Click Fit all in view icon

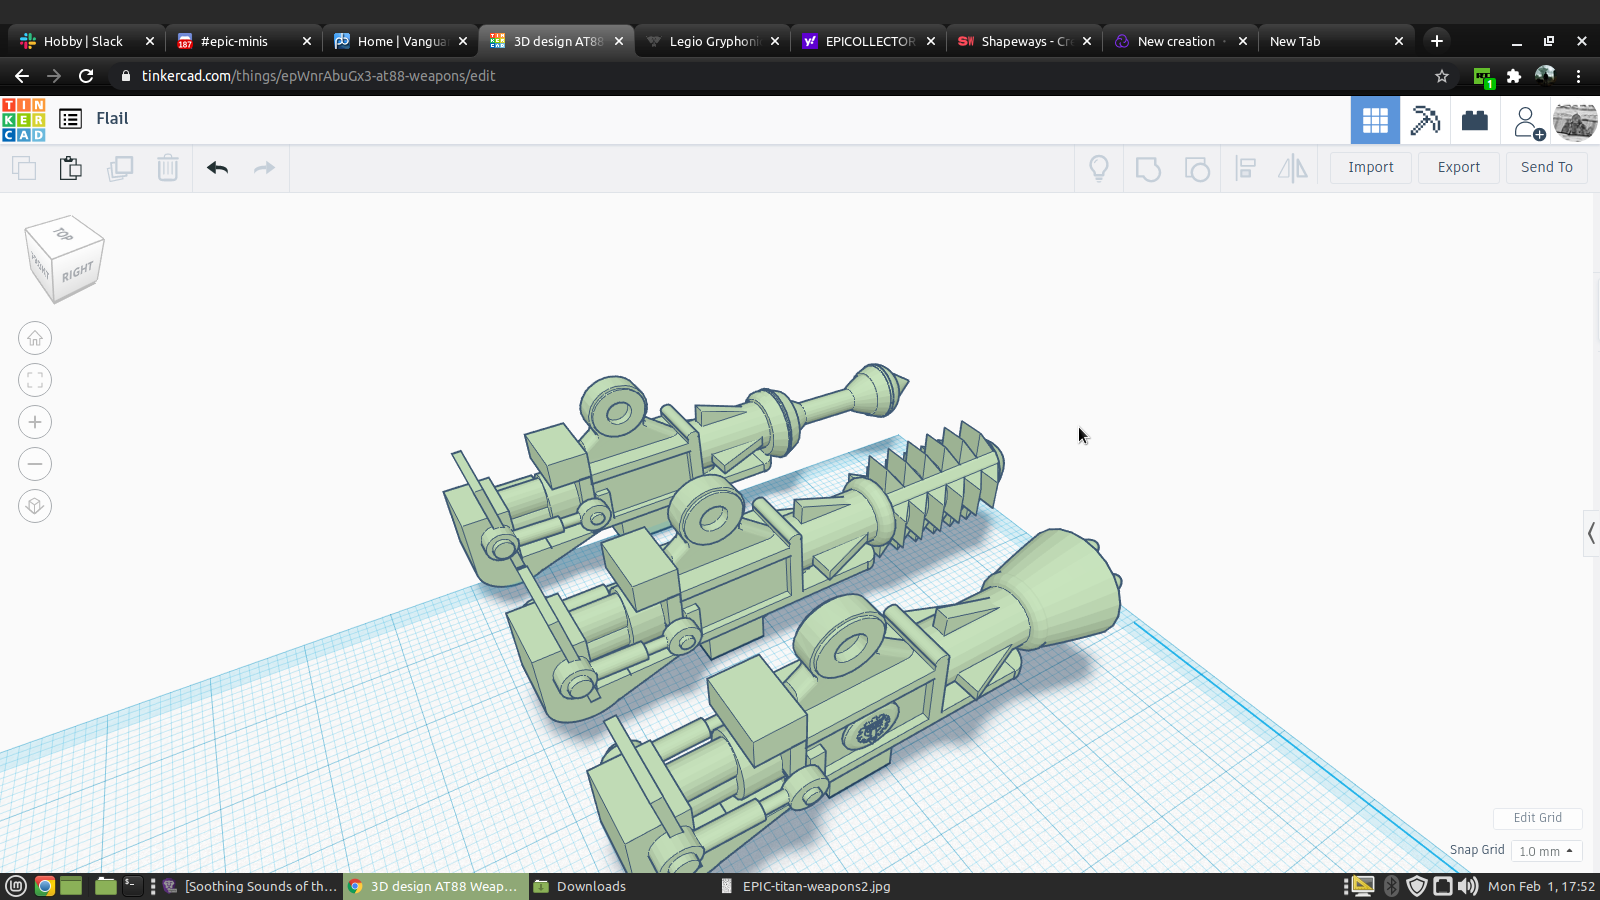(x=35, y=380)
